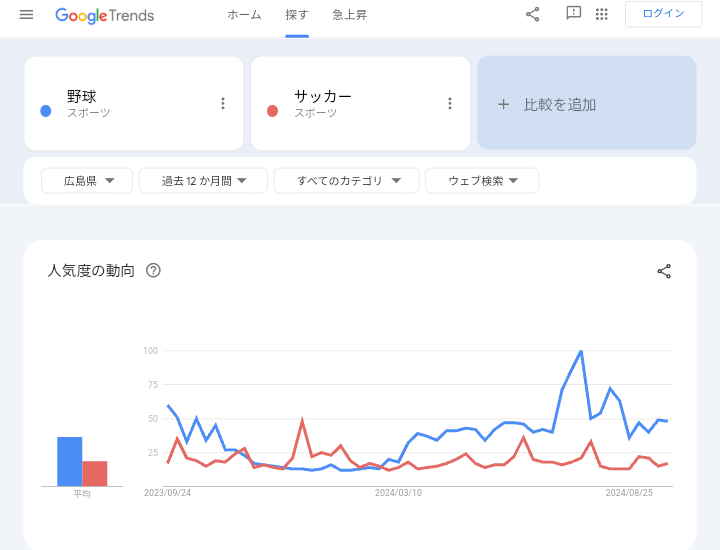Click help icon beside 人気度の動向
Viewport: 720px width, 550px height.
click(x=153, y=270)
